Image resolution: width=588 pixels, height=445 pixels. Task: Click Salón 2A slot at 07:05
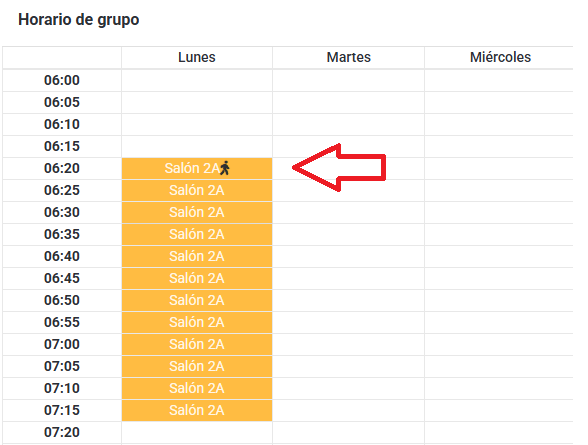click(197, 366)
